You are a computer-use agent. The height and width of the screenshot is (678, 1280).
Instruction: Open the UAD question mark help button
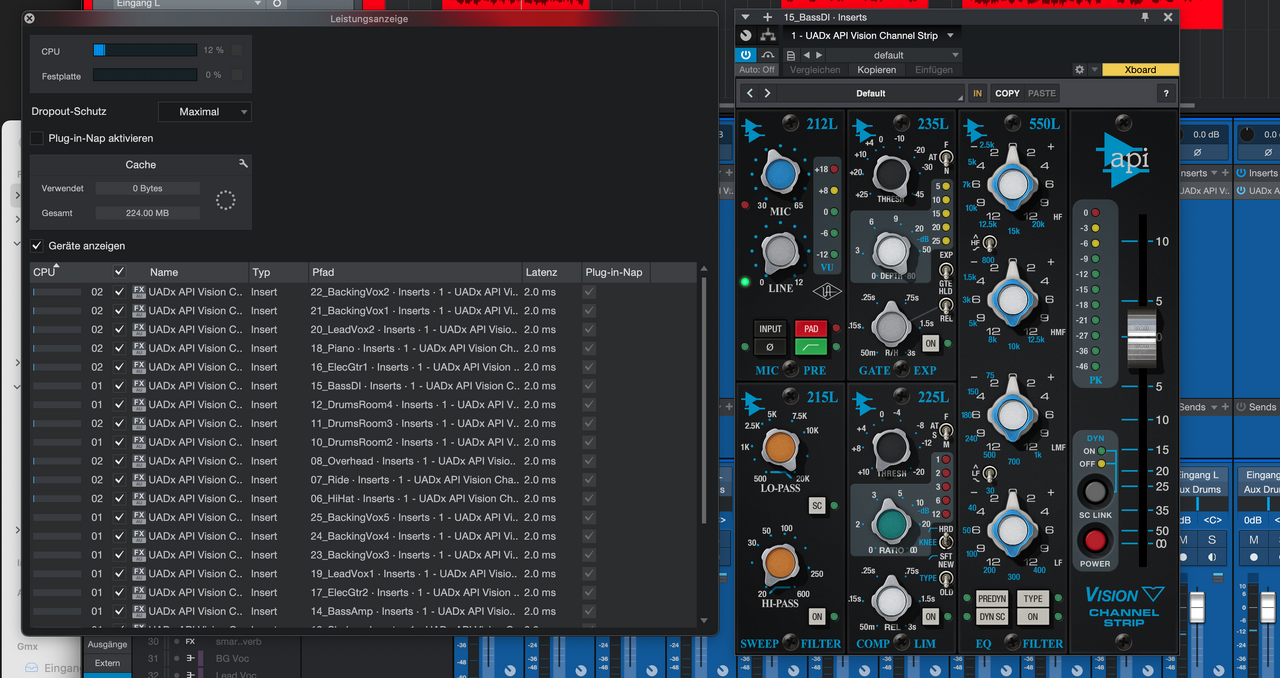[x=1165, y=93]
